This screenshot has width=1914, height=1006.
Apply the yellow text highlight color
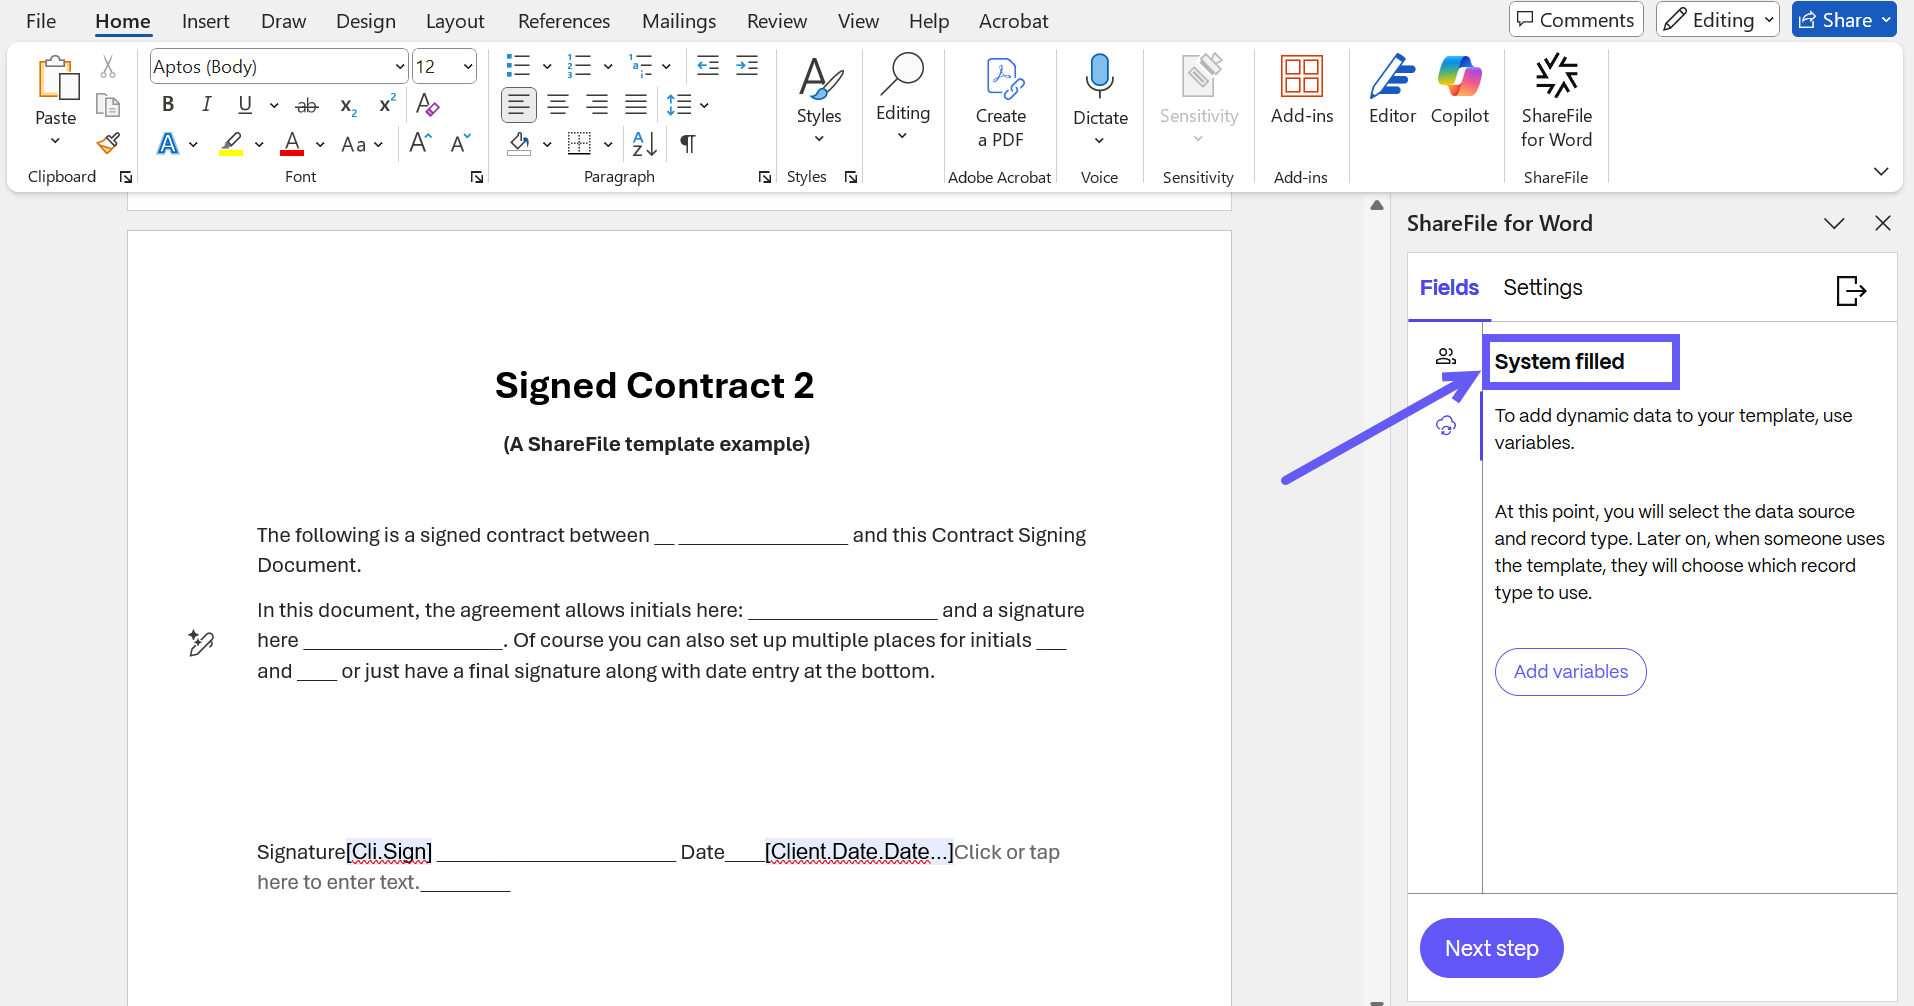point(232,144)
